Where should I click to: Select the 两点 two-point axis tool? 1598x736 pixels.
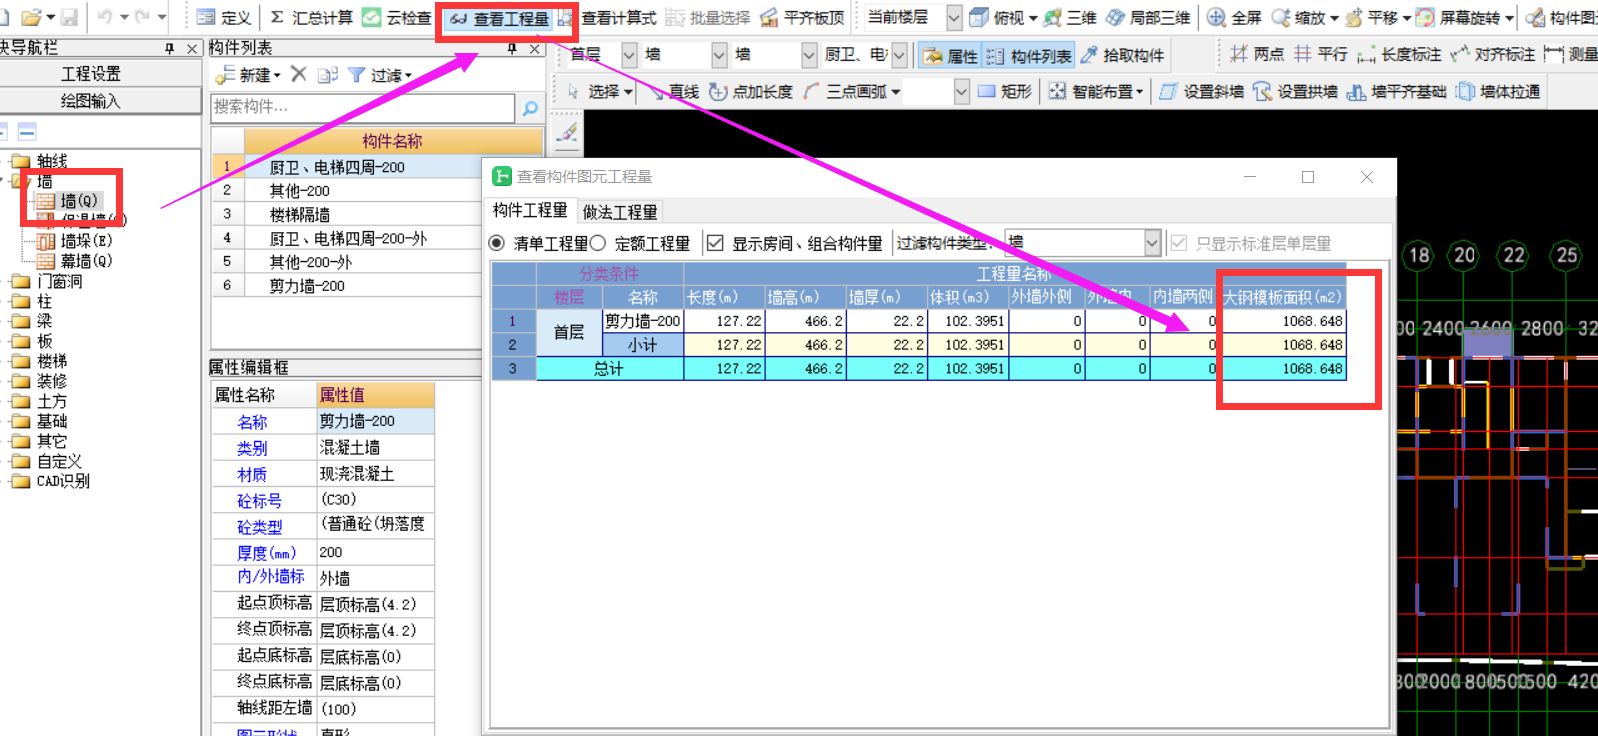coord(1257,54)
